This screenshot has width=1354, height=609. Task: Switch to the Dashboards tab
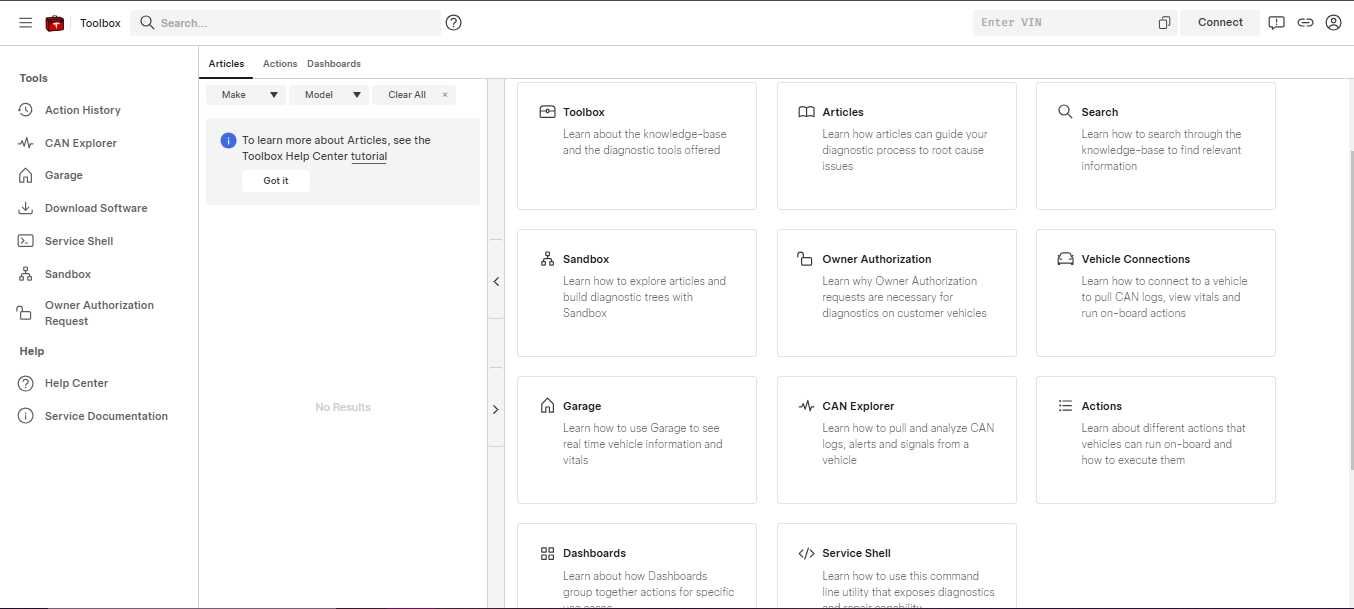point(334,64)
